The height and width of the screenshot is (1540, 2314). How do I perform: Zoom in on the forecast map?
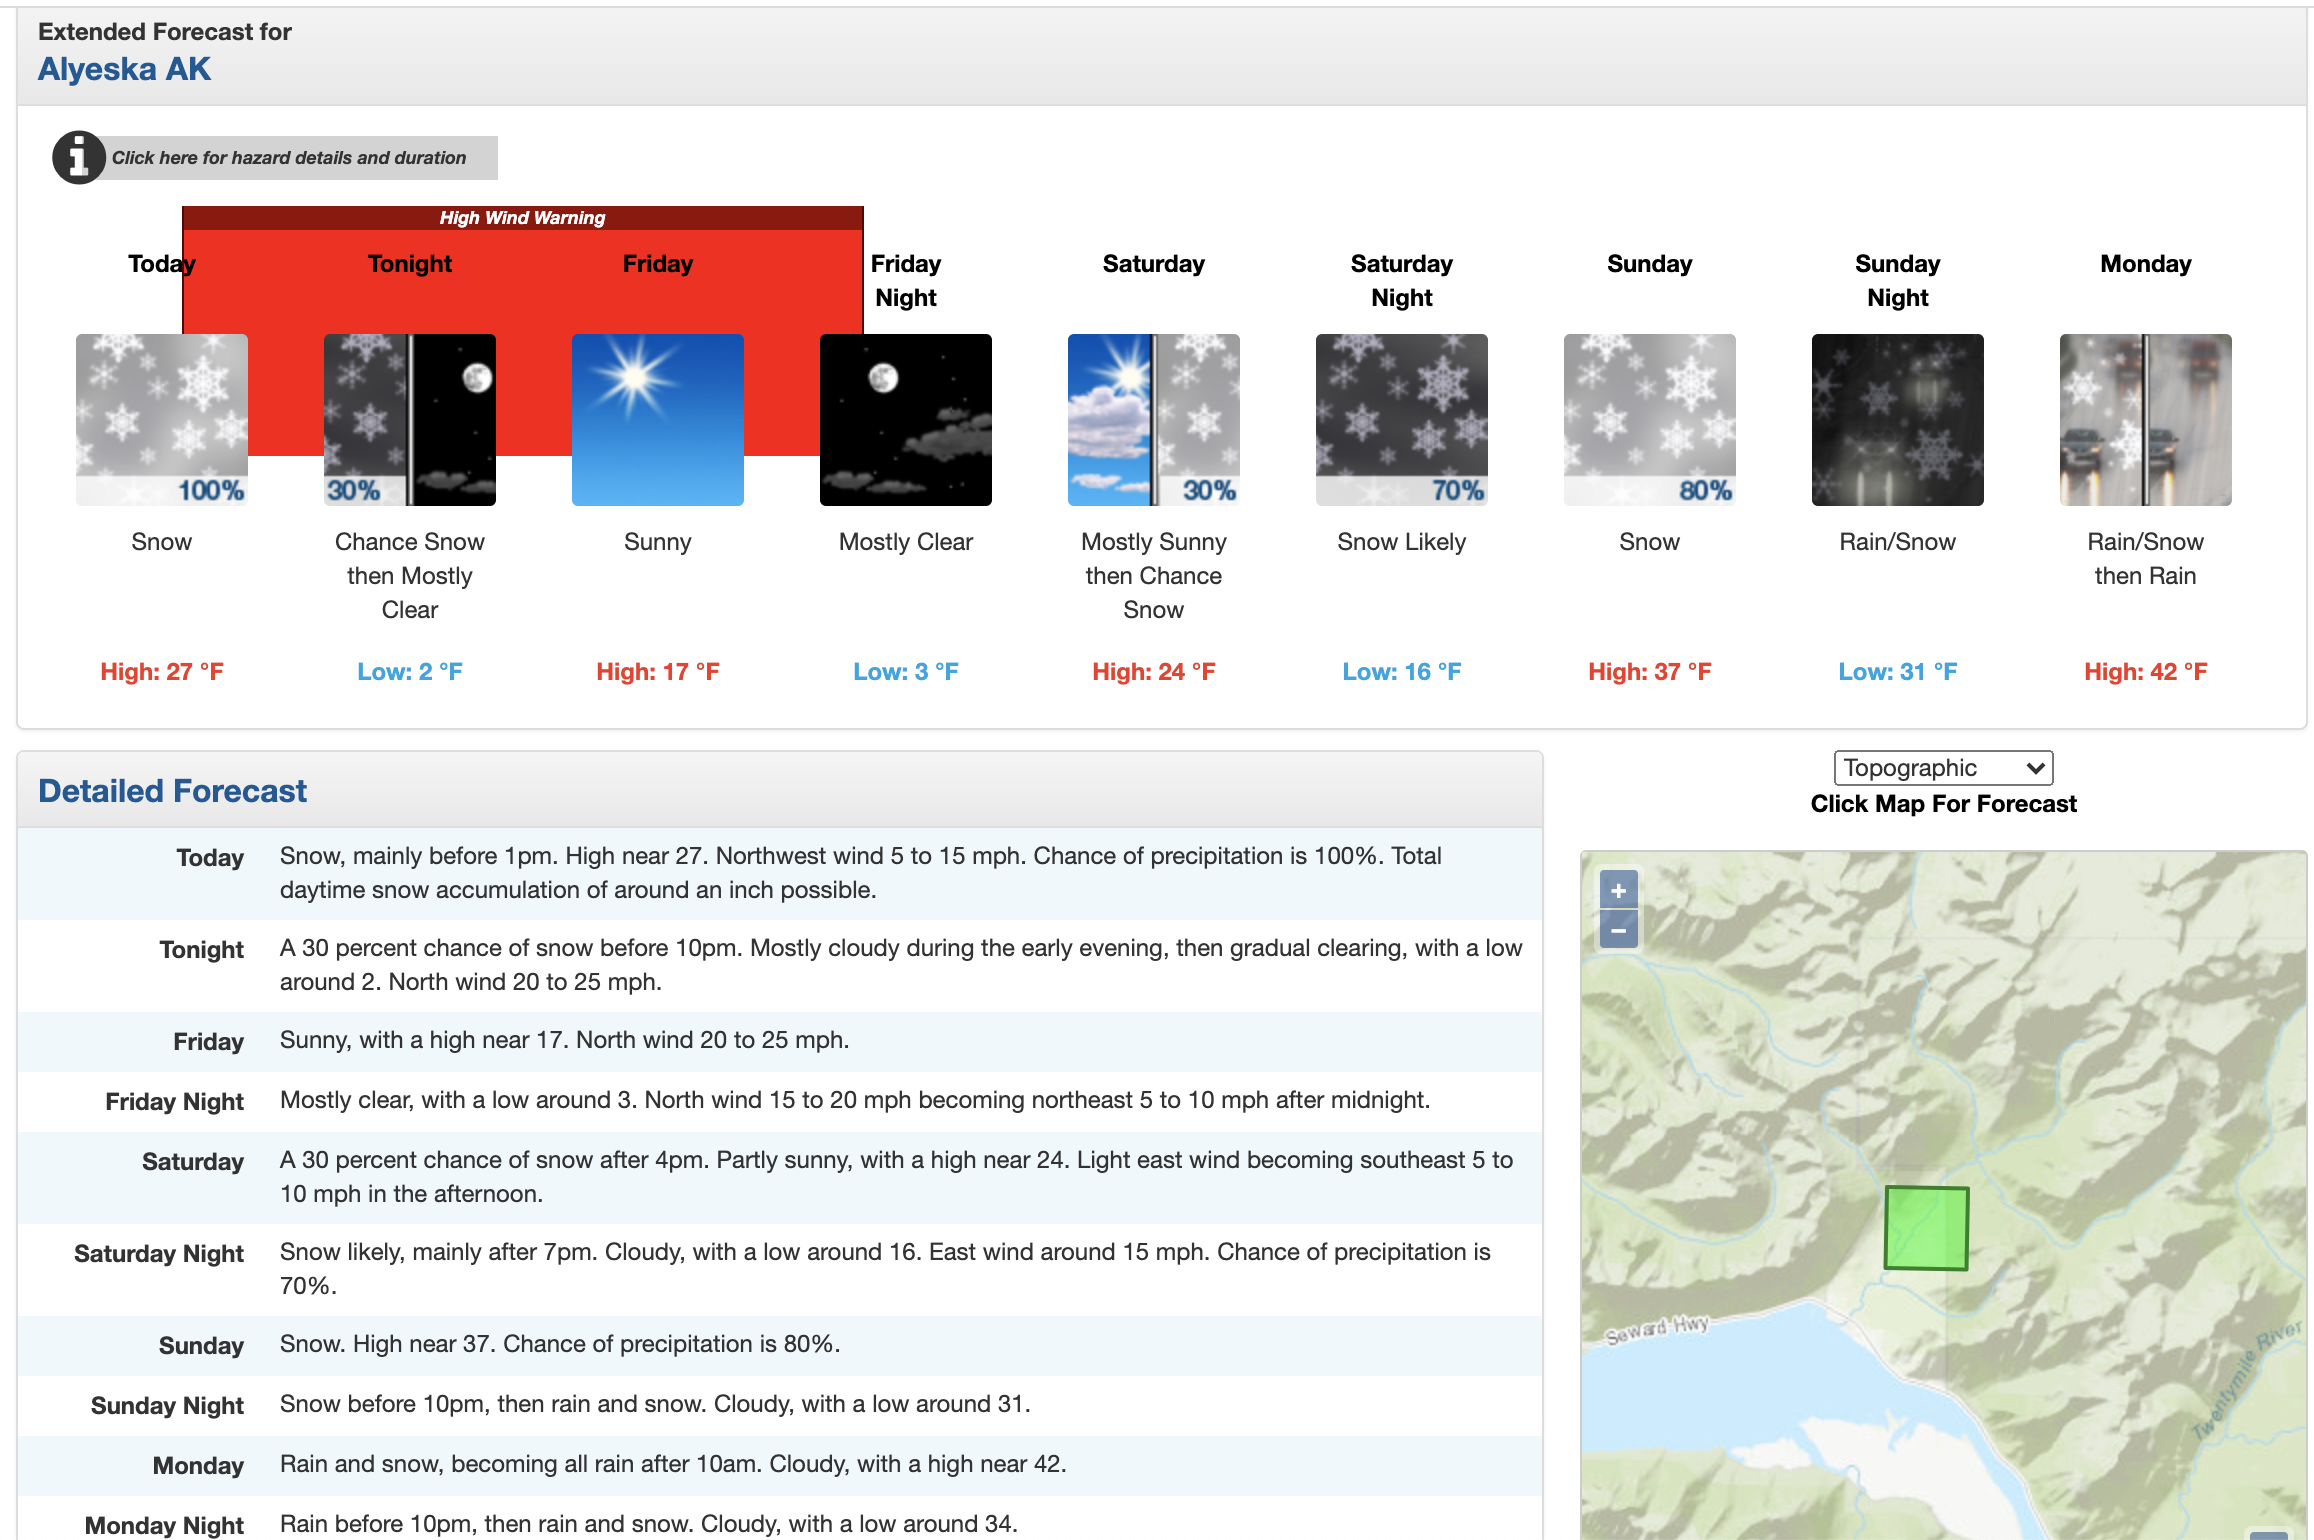[x=1619, y=890]
